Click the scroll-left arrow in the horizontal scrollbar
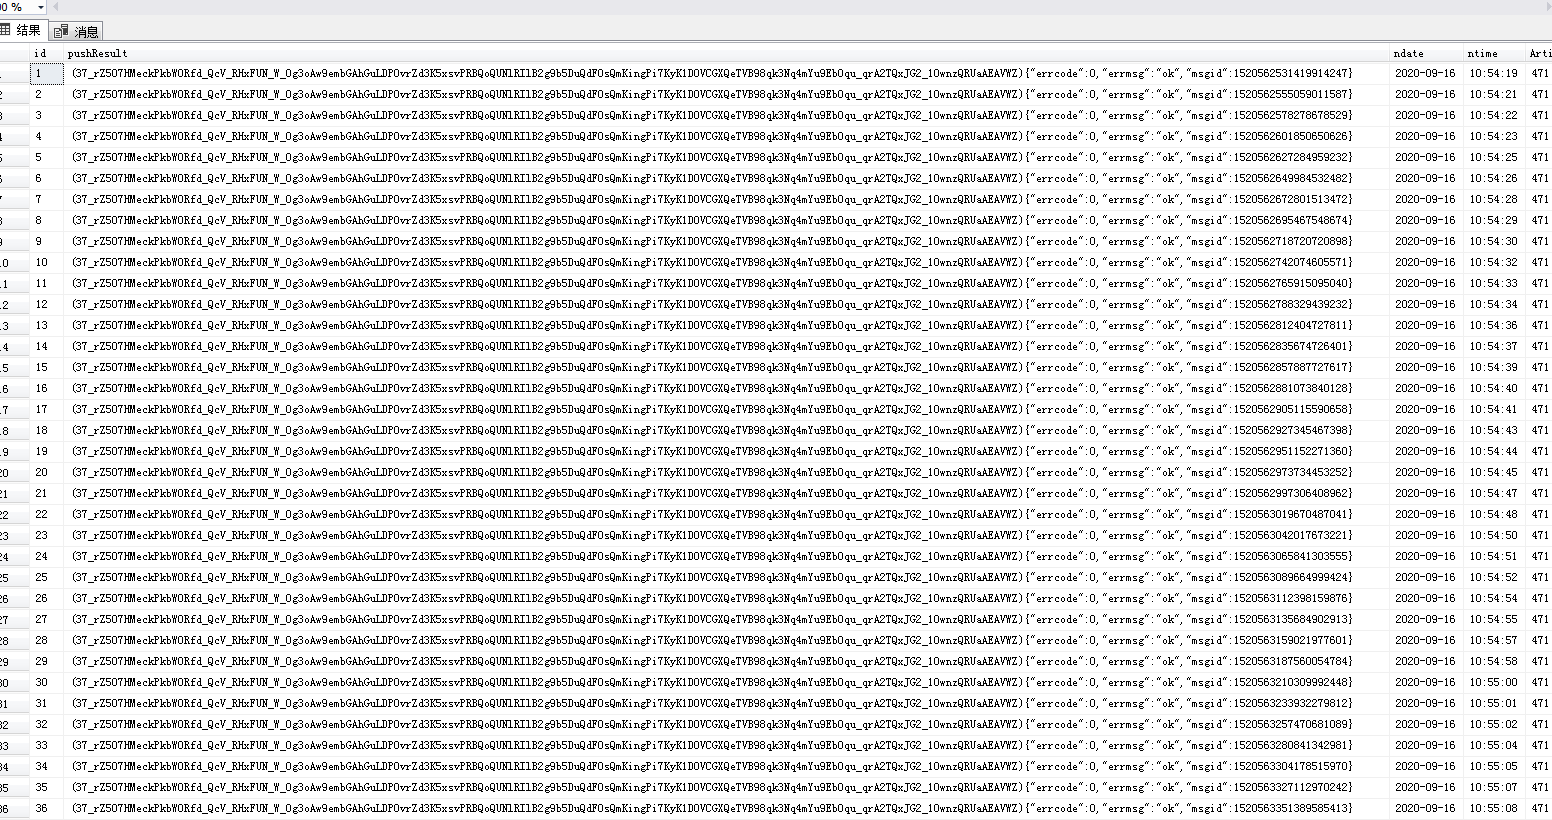The width and height of the screenshot is (1552, 820). click(54, 7)
